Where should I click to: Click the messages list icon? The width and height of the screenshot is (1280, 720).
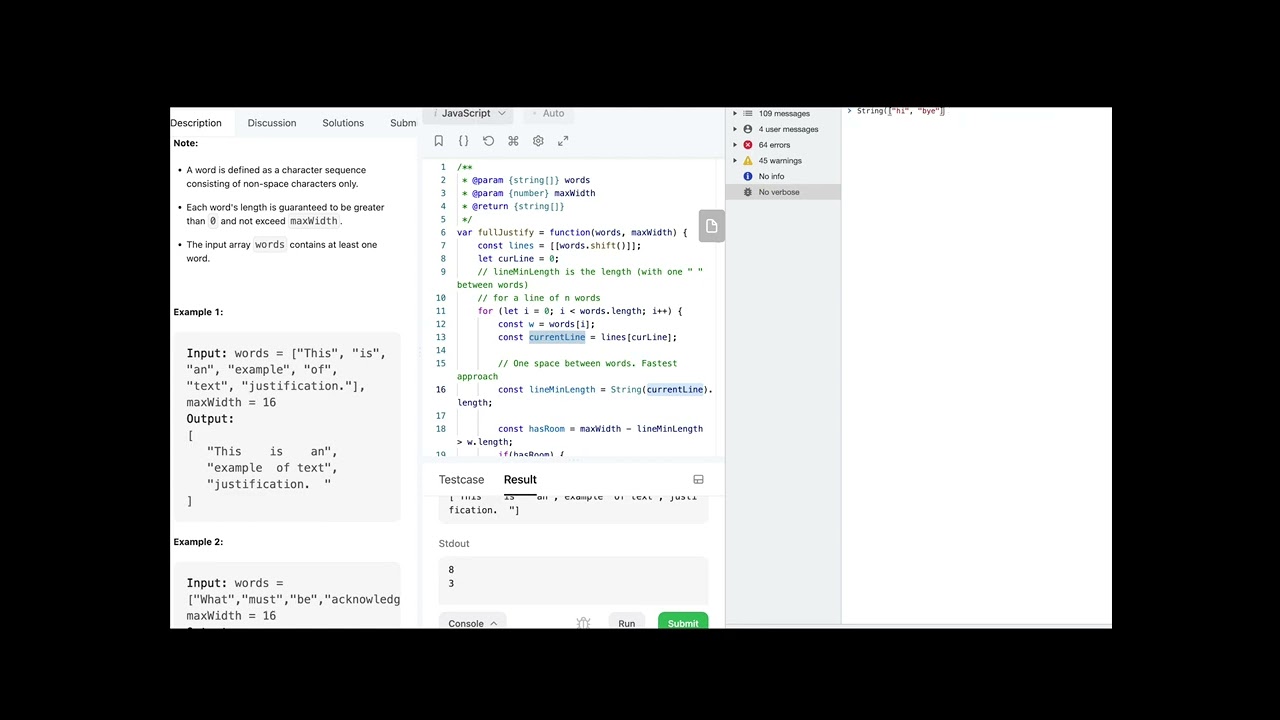747,113
